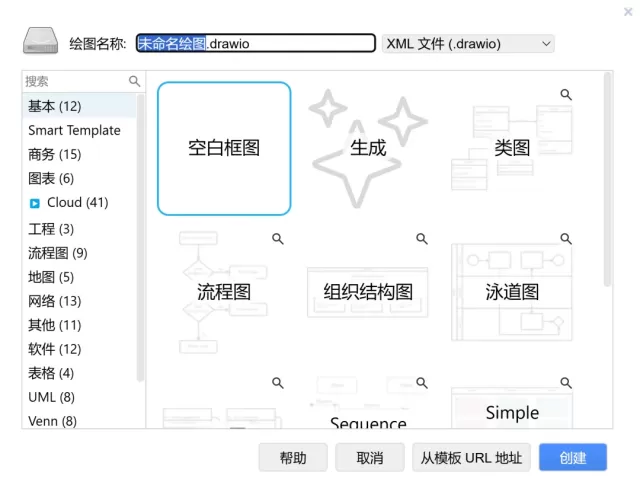Select the Smart Template category
Image resolution: width=640 pixels, height=485 pixels.
[x=79, y=130]
